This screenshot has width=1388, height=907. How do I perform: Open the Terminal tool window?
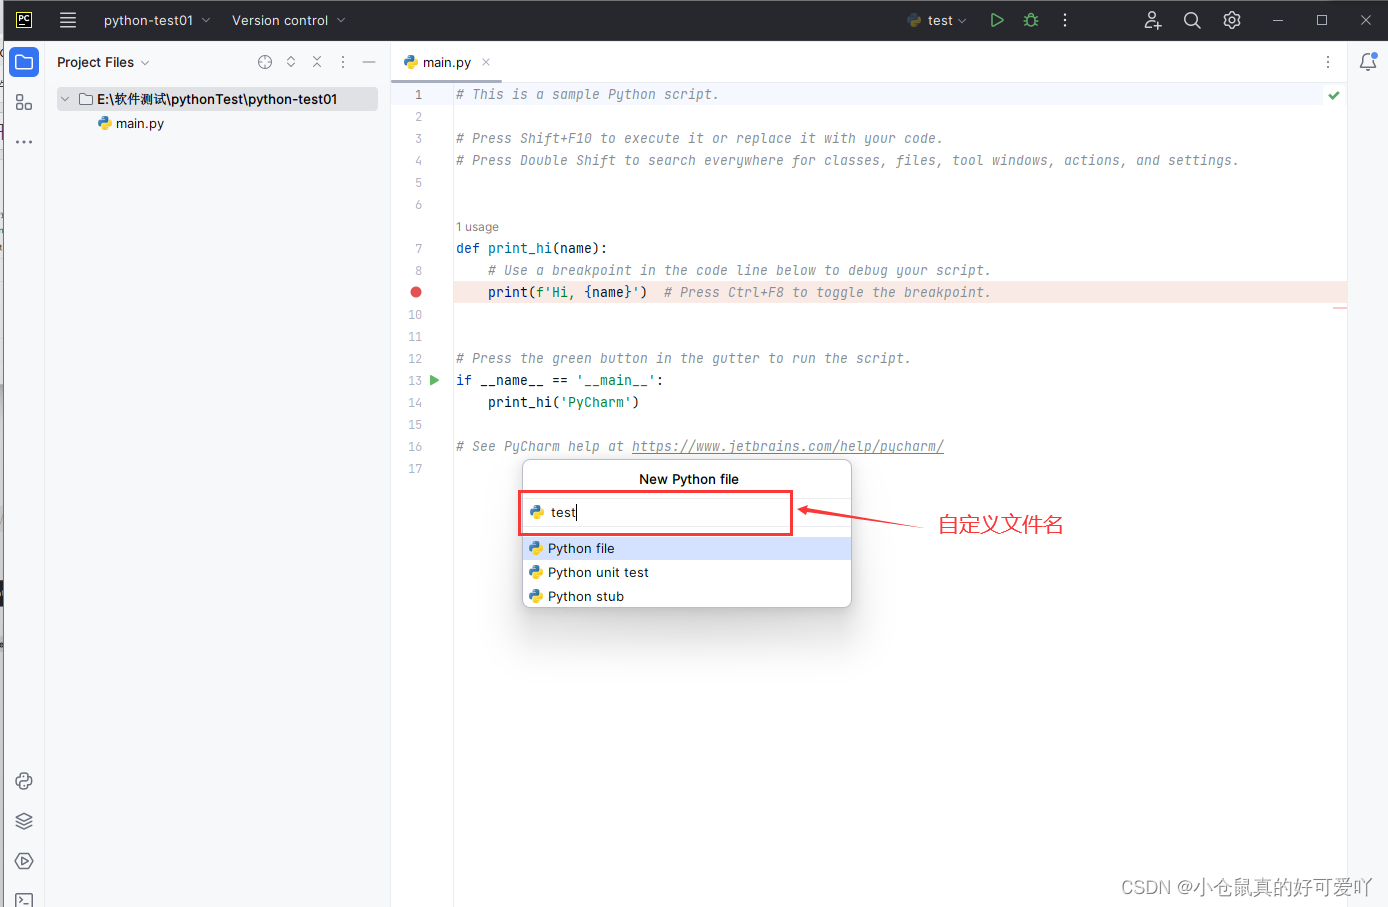(x=24, y=900)
